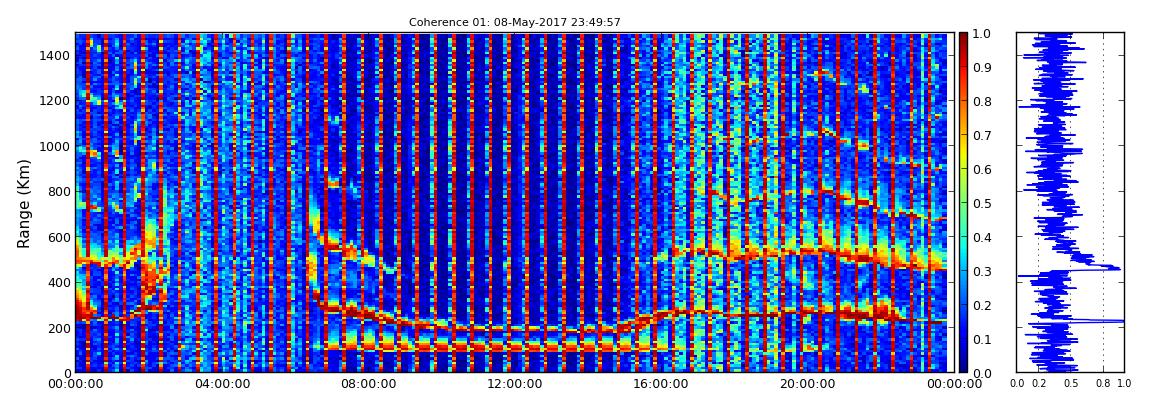
Task: Click the 200 range axis tick label
Action: [59, 328]
